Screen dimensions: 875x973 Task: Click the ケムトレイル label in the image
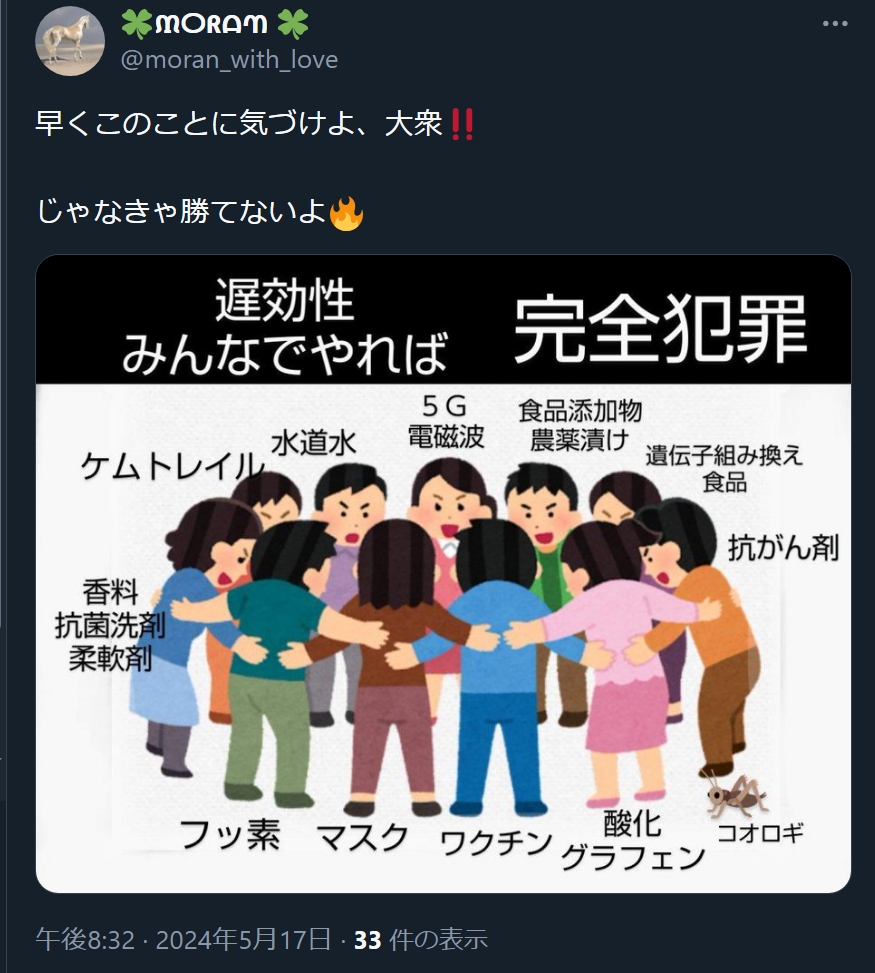(x=173, y=466)
